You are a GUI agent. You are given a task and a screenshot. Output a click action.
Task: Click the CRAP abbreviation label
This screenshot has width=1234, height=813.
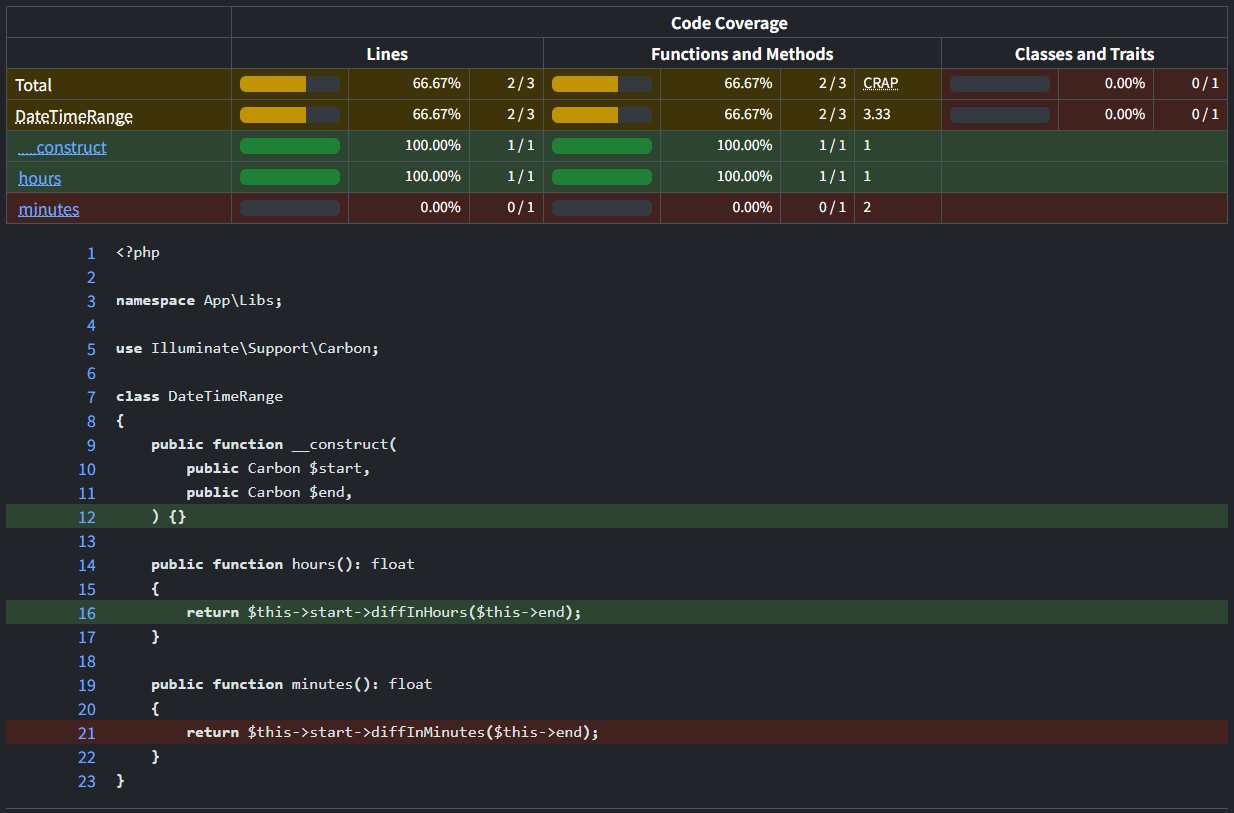(x=881, y=84)
